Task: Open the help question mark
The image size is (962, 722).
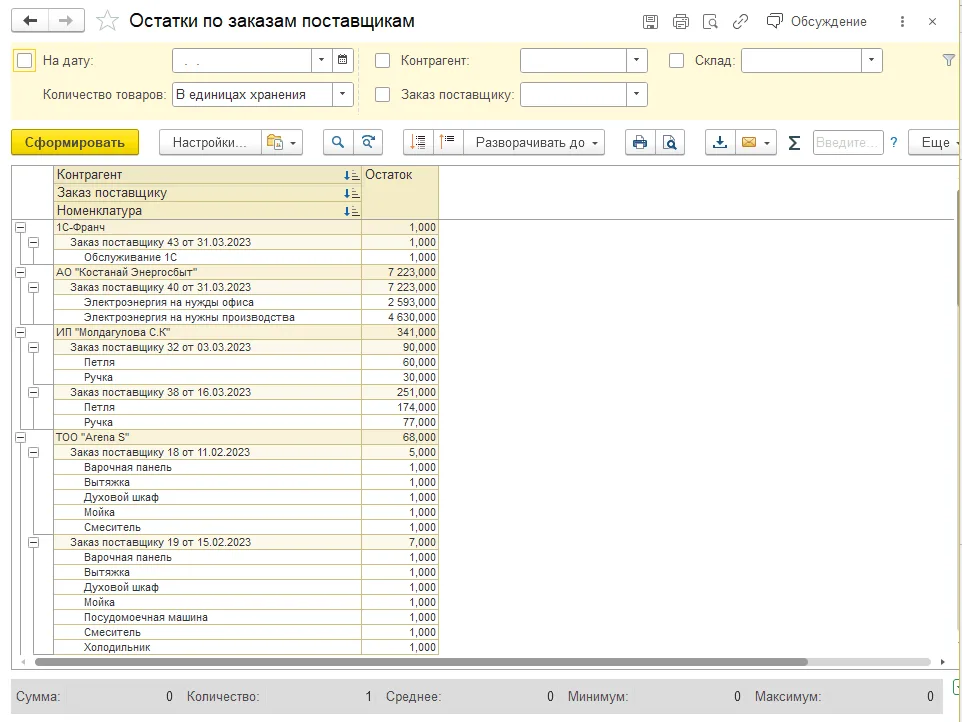Action: [894, 142]
